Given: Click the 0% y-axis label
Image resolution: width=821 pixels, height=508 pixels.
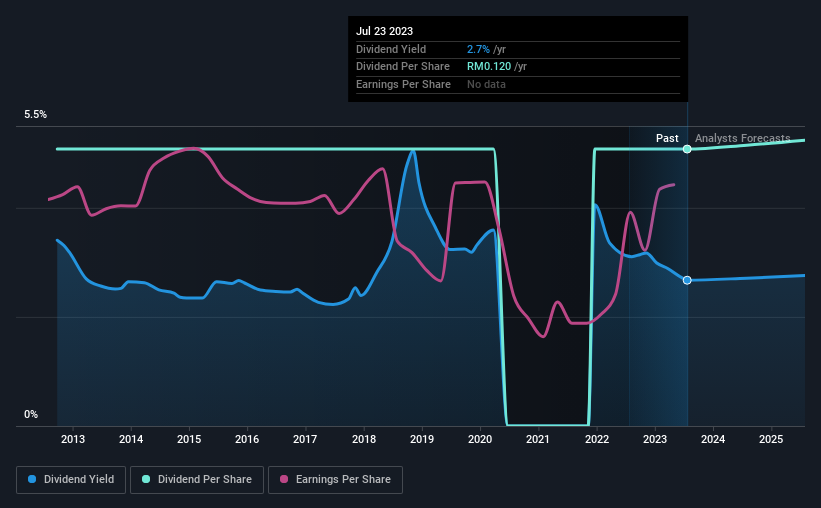Looking at the screenshot, I should tap(31, 414).
